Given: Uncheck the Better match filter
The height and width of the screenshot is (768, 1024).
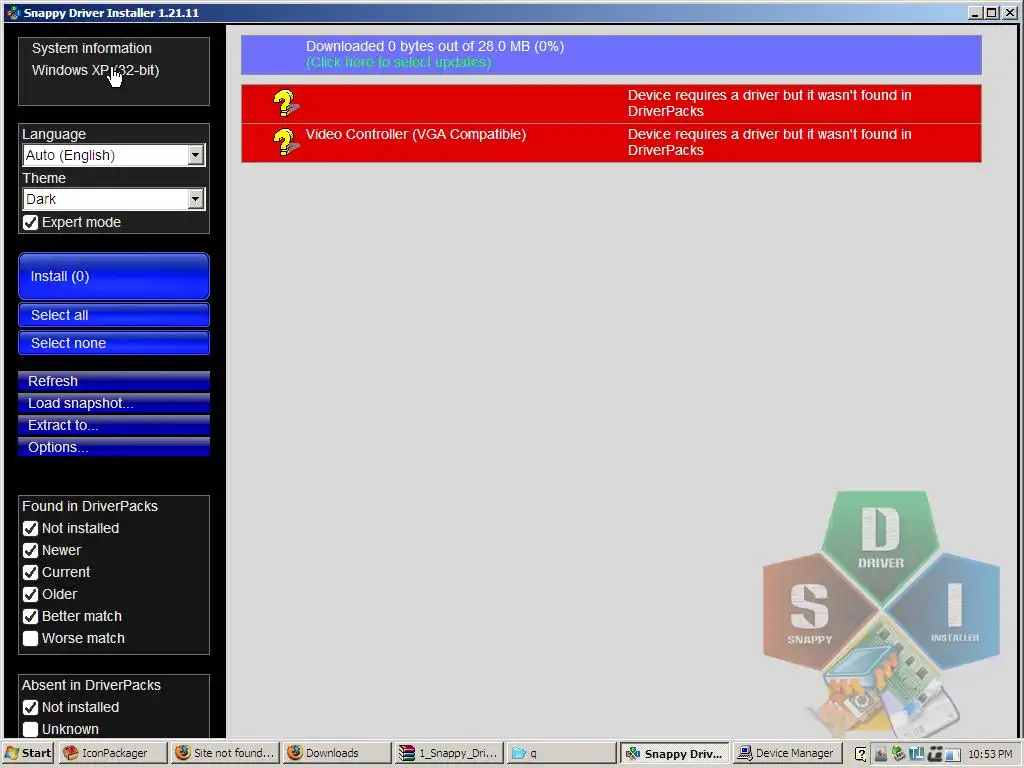Looking at the screenshot, I should (x=30, y=616).
